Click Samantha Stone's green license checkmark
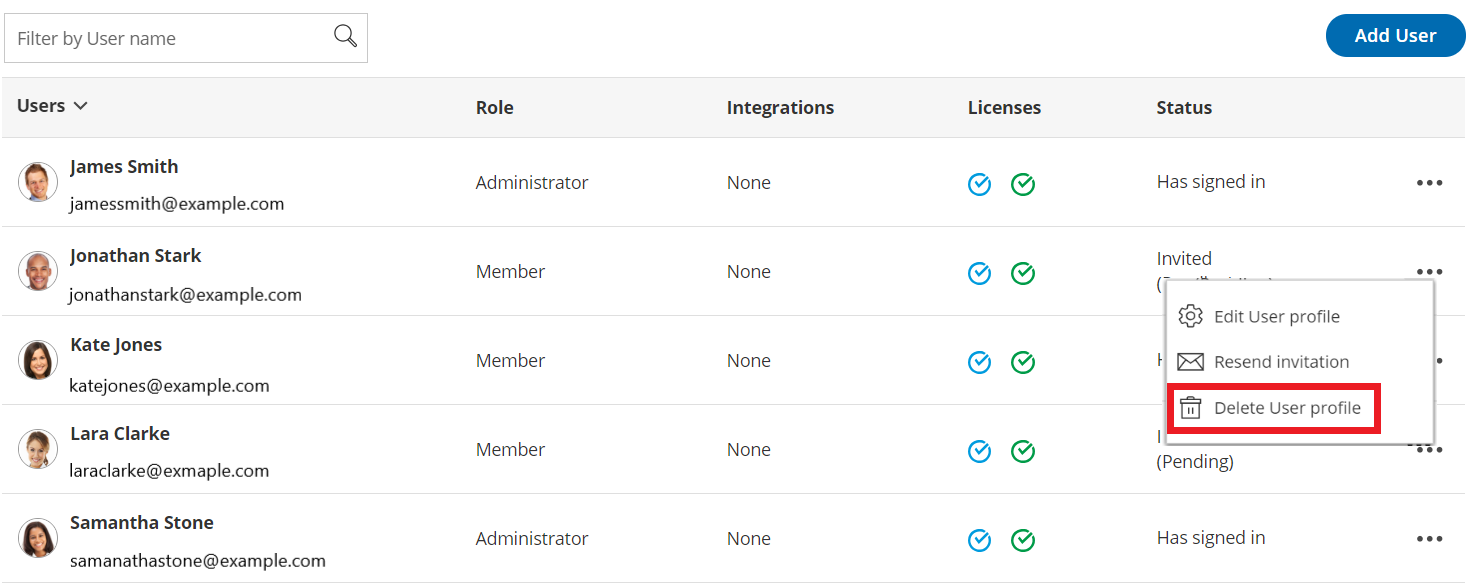This screenshot has width=1473, height=583. [1022, 540]
